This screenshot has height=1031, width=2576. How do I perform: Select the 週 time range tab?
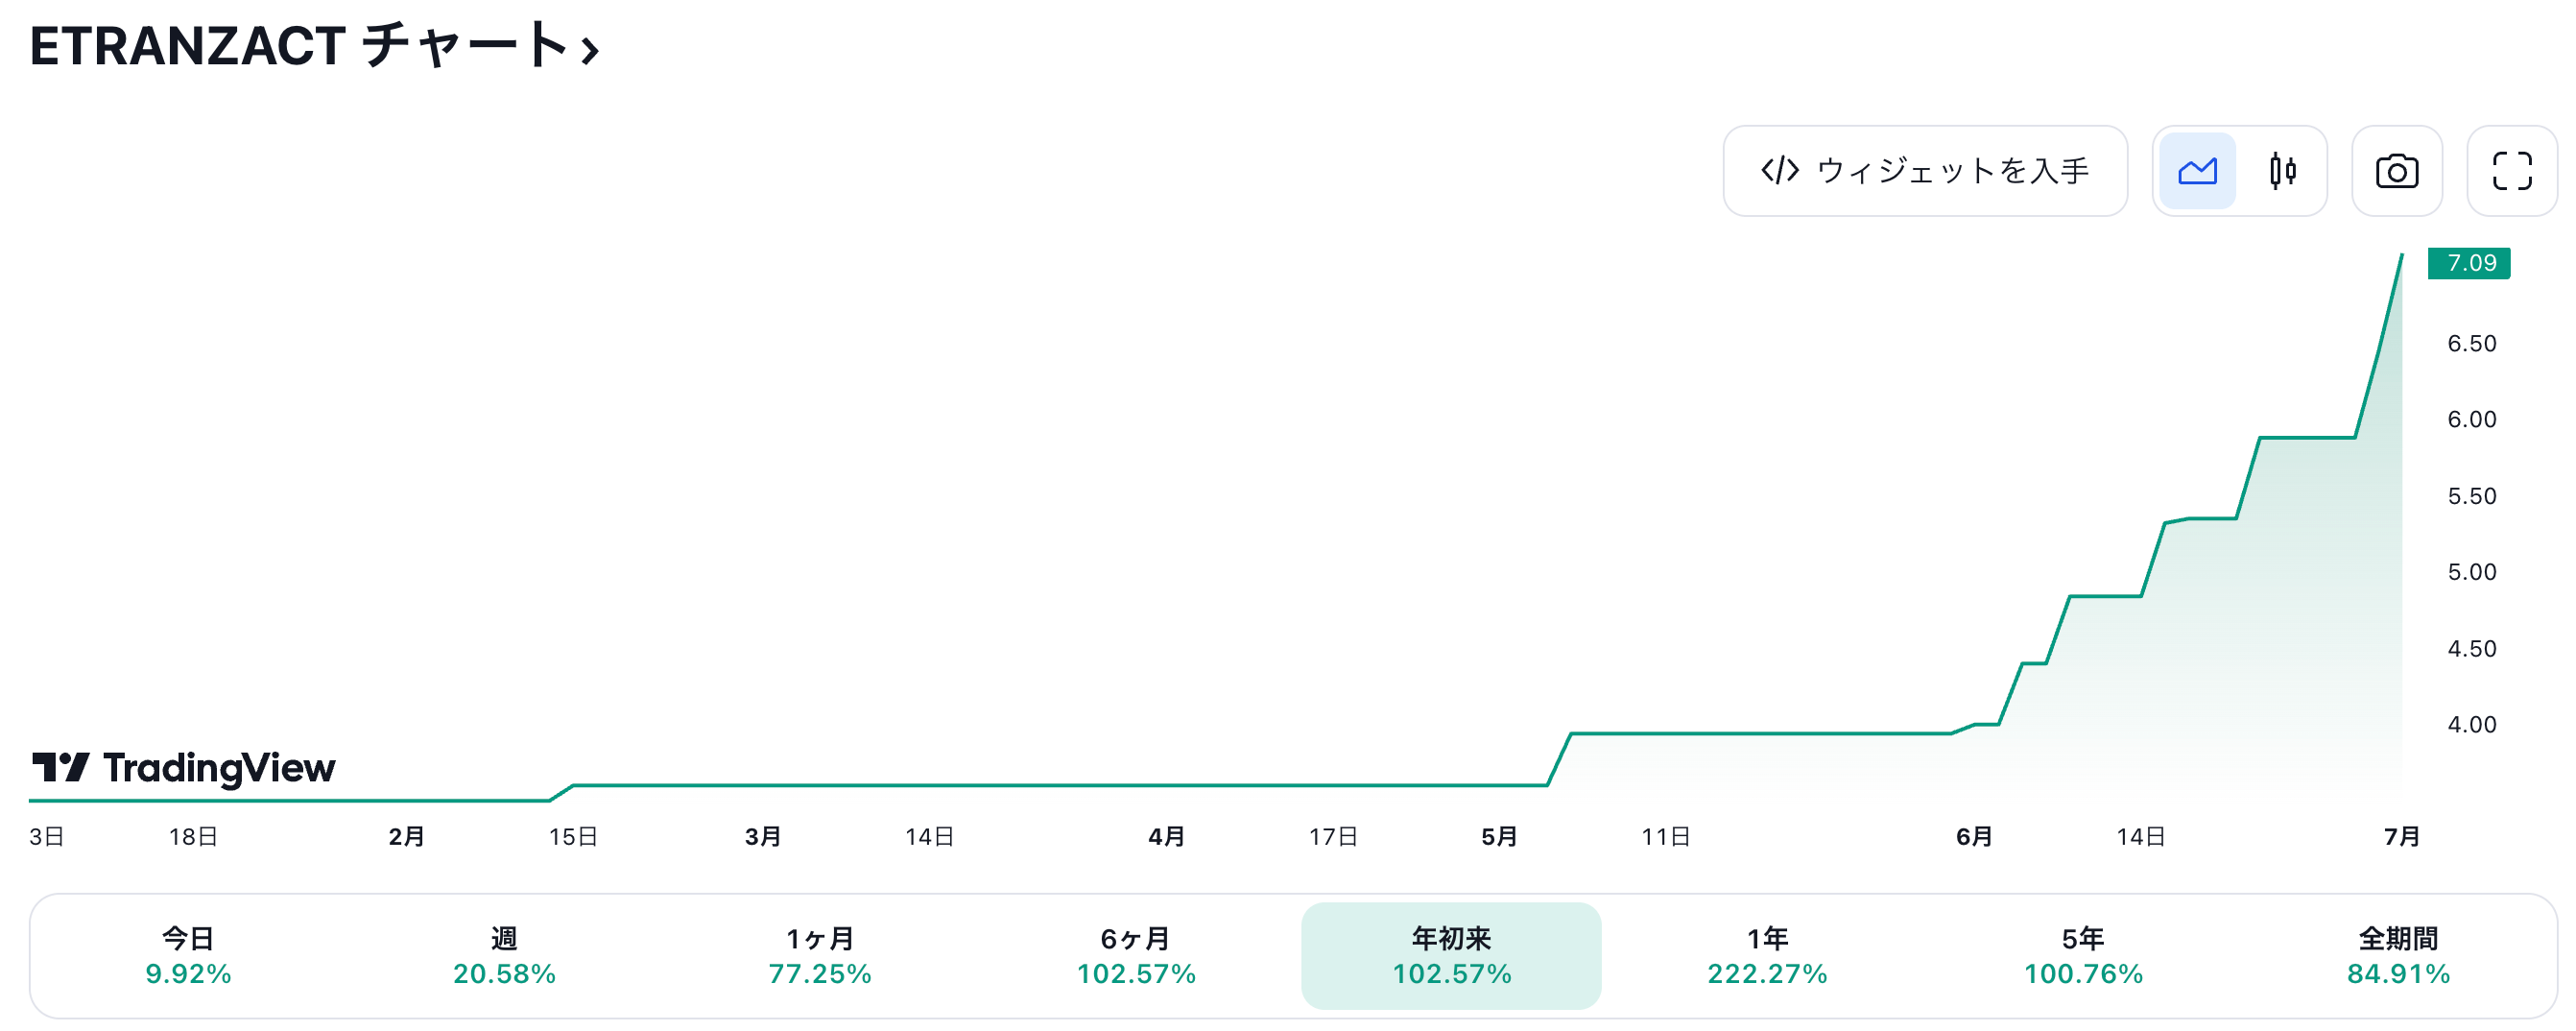pyautogui.click(x=504, y=956)
